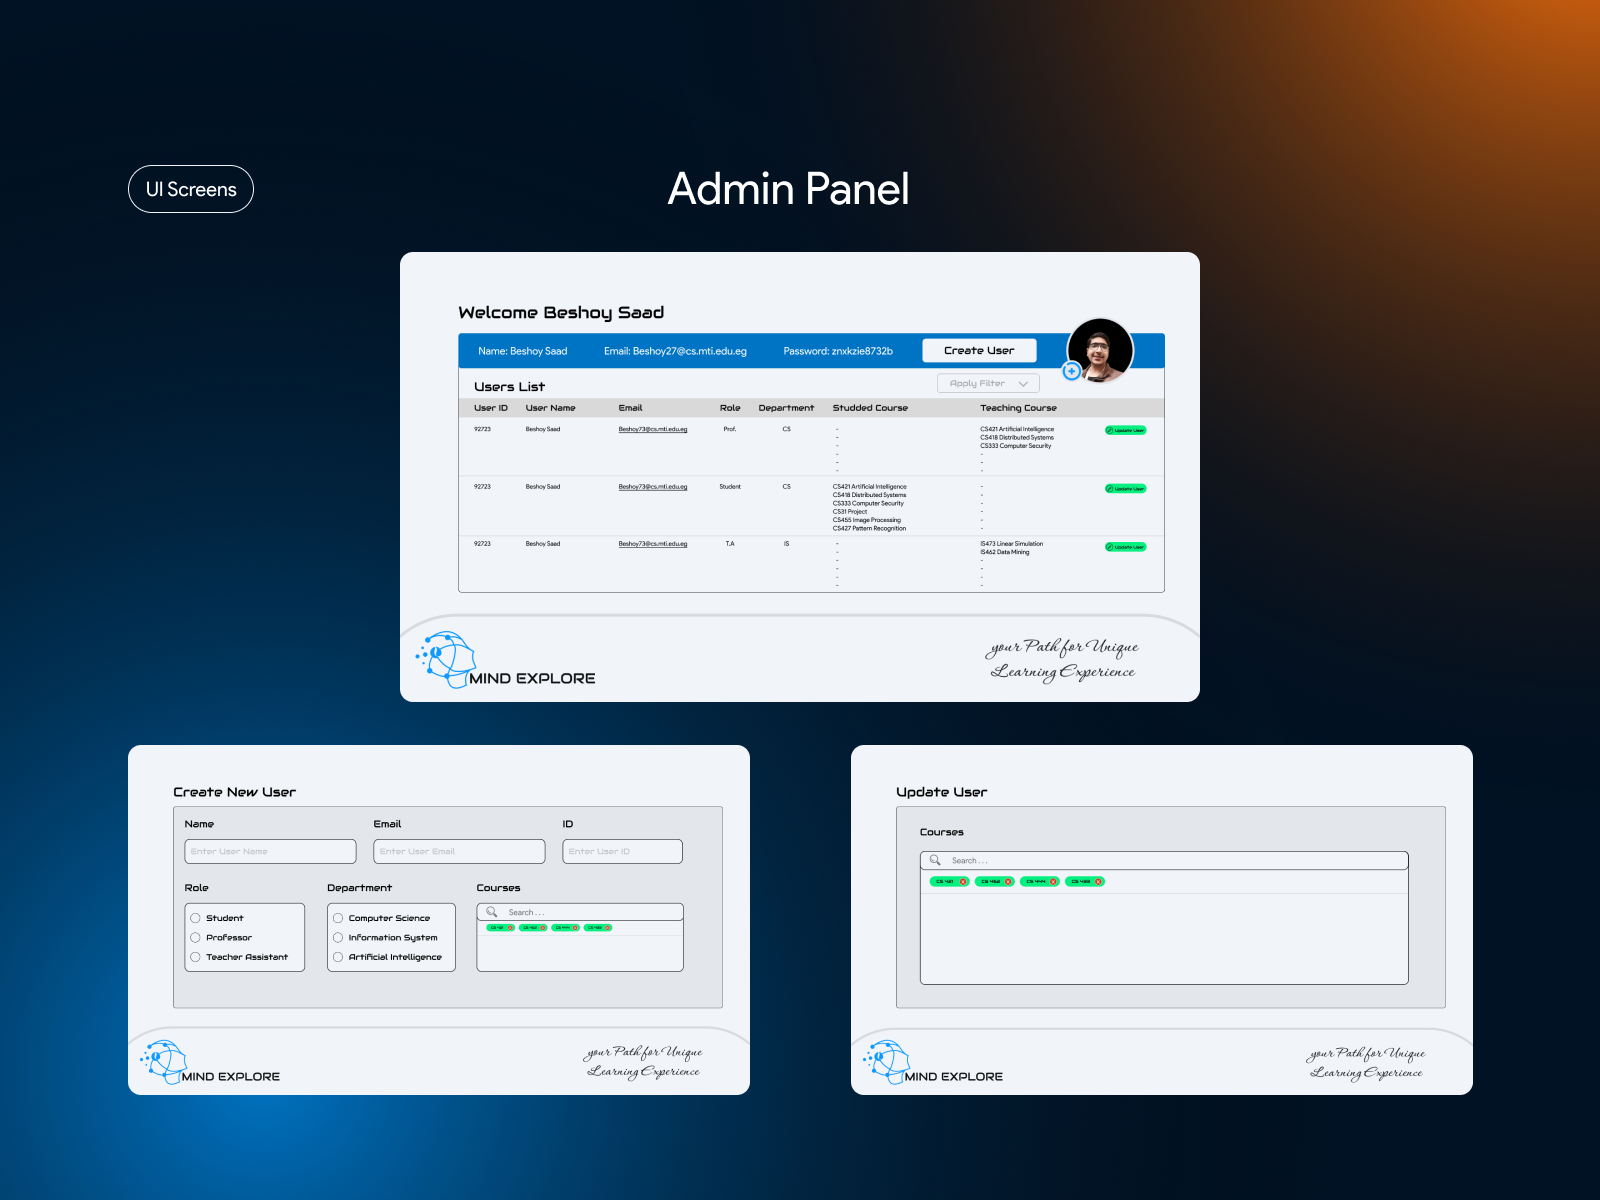
Task: Click Update User for the Prof. row
Action: (1125, 431)
